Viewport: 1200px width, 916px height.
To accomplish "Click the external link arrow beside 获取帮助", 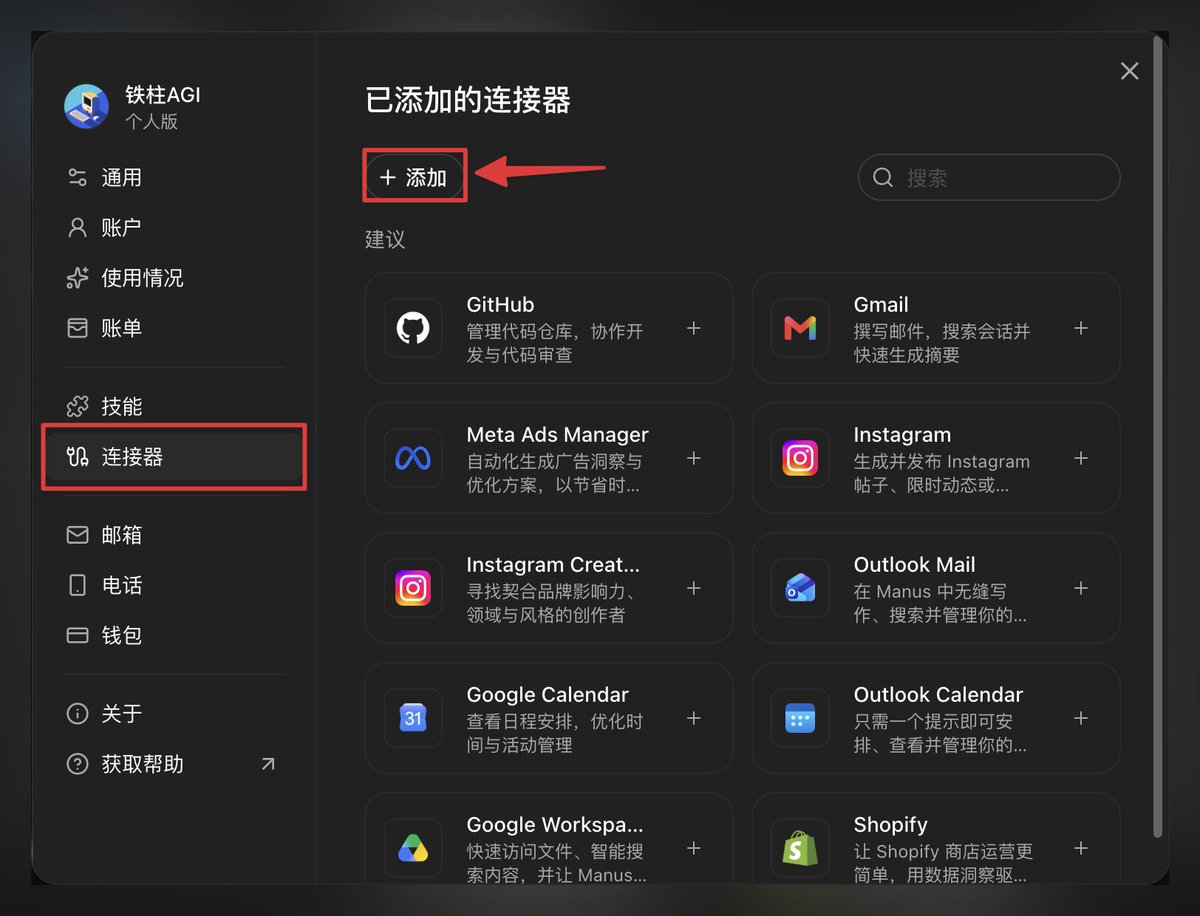I will (267, 764).
